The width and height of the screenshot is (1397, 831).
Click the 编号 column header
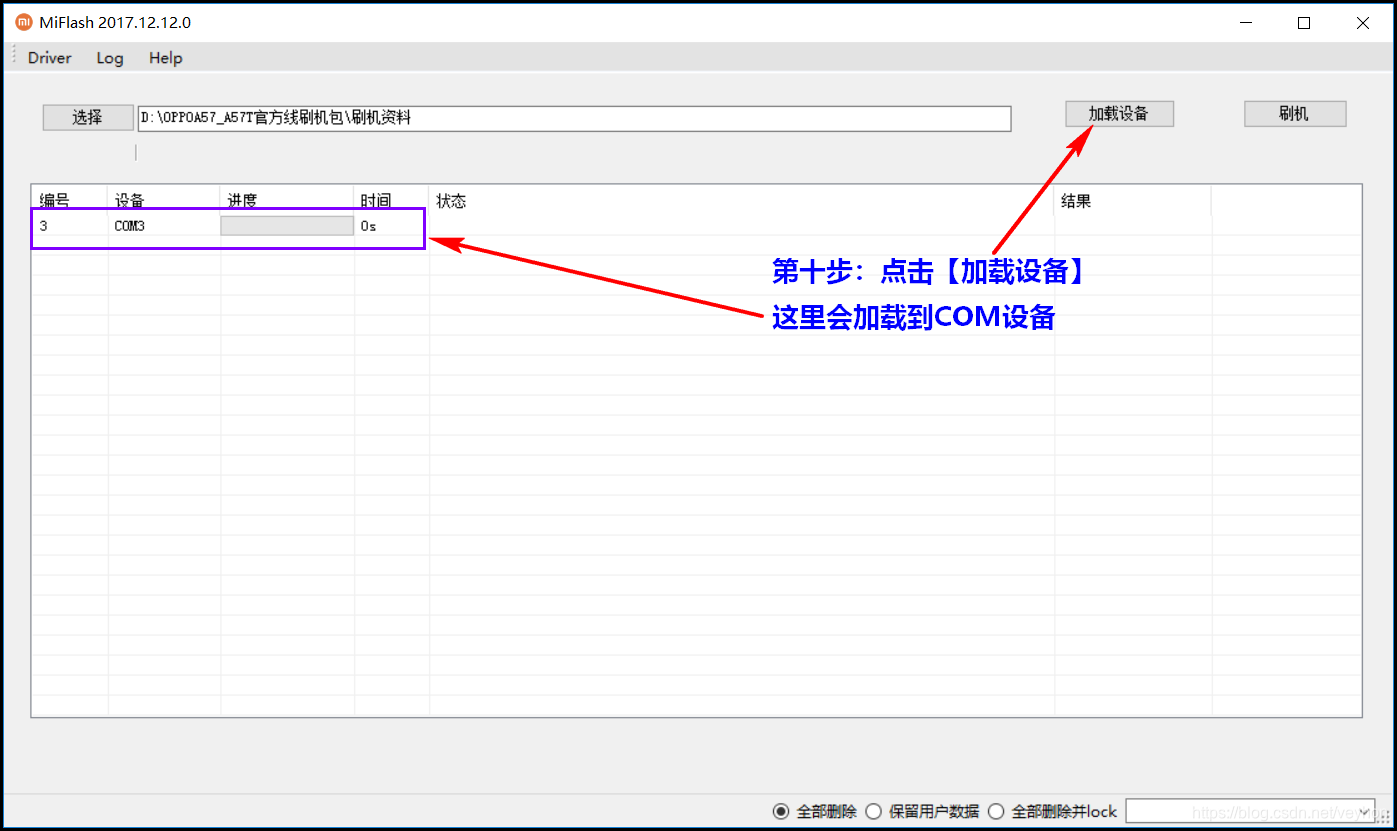(70, 201)
